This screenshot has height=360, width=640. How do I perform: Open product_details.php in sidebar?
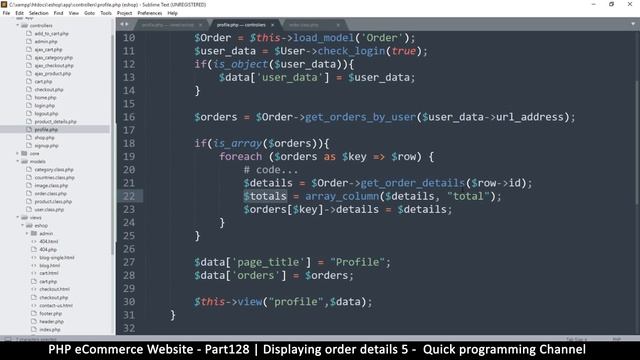pyautogui.click(x=56, y=122)
